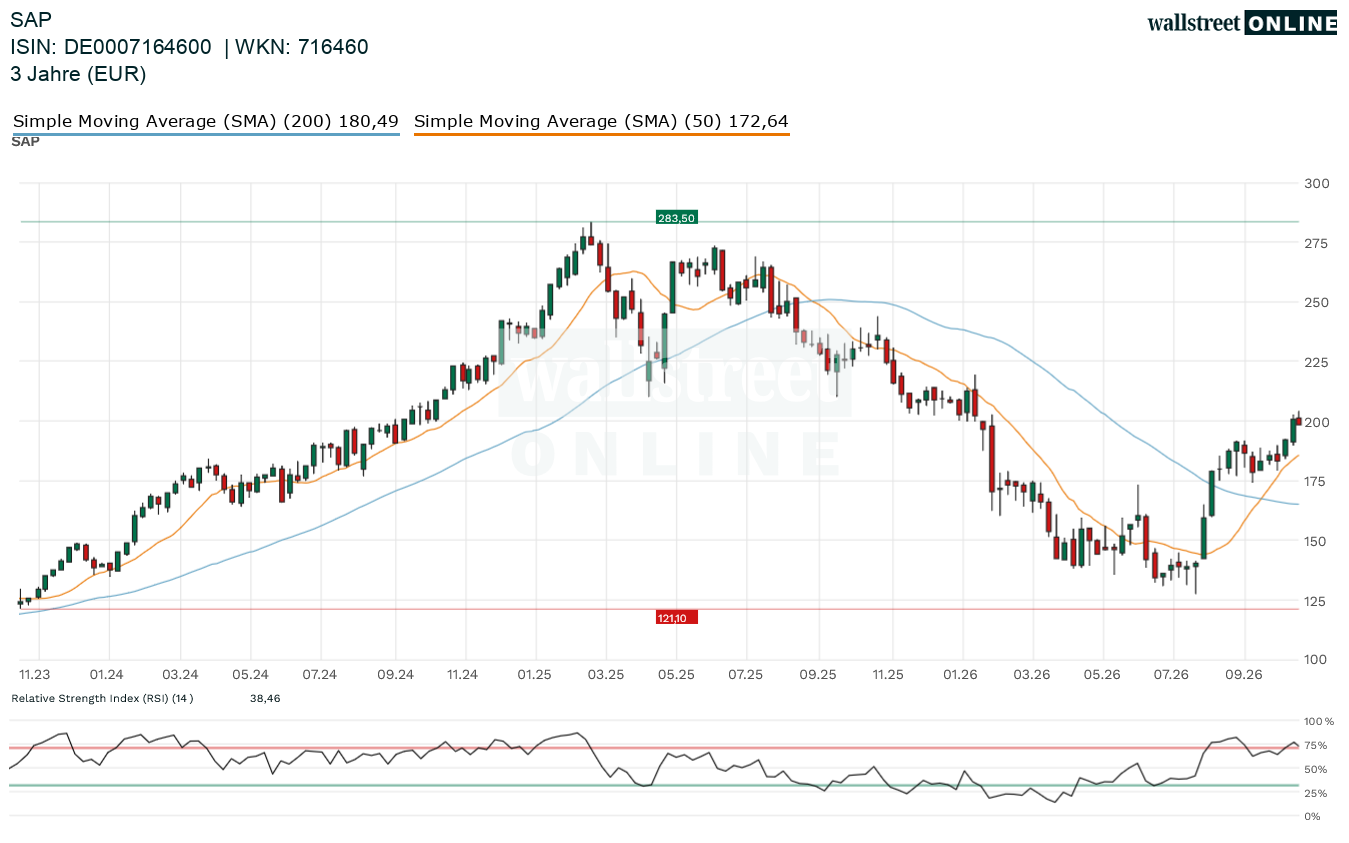Click the 225 price axis label
The height and width of the screenshot is (843, 1349).
pyautogui.click(x=1316, y=362)
